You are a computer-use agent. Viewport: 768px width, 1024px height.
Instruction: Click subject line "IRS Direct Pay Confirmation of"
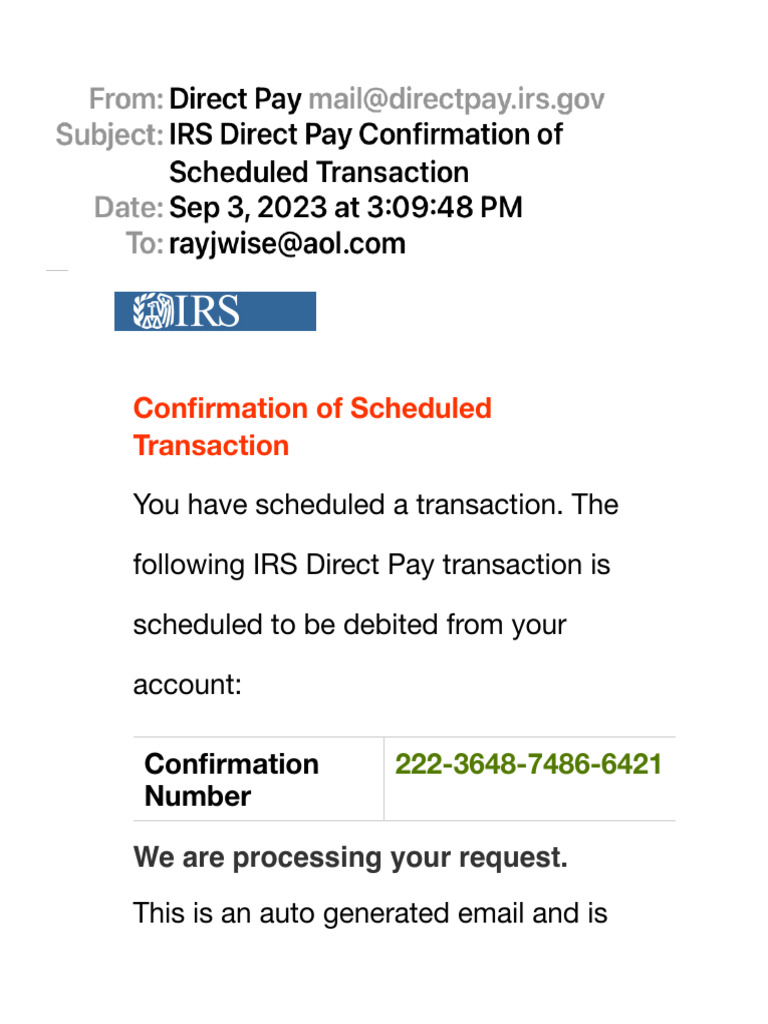pos(366,135)
